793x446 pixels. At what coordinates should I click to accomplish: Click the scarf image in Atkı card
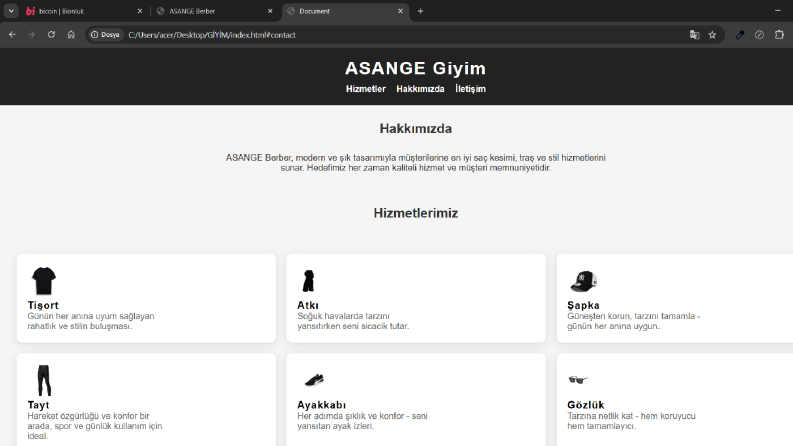(x=309, y=281)
